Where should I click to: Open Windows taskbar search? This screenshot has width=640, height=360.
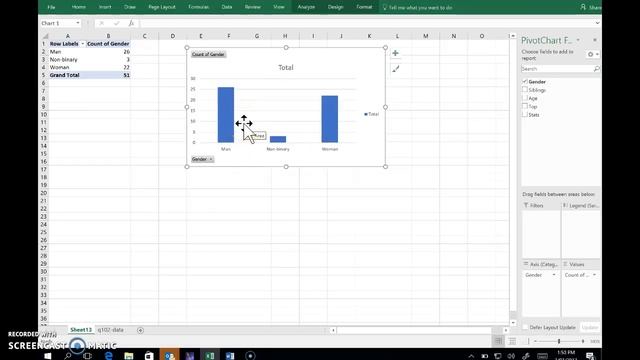pos(68,356)
